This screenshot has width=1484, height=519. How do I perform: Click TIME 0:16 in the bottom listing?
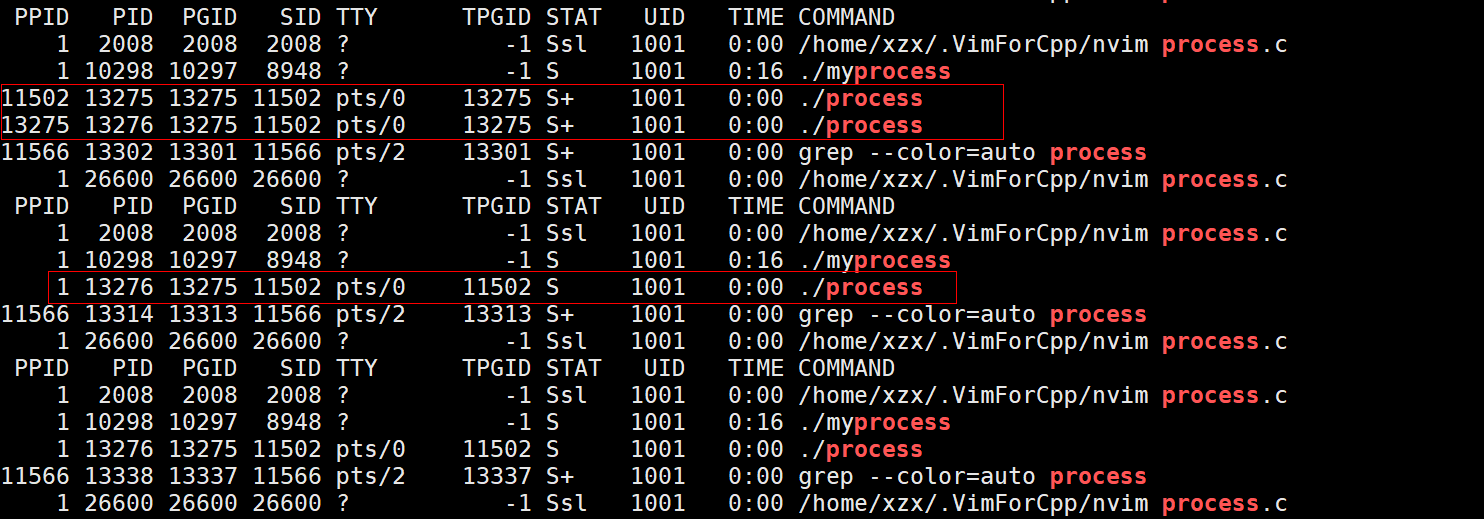[756, 422]
